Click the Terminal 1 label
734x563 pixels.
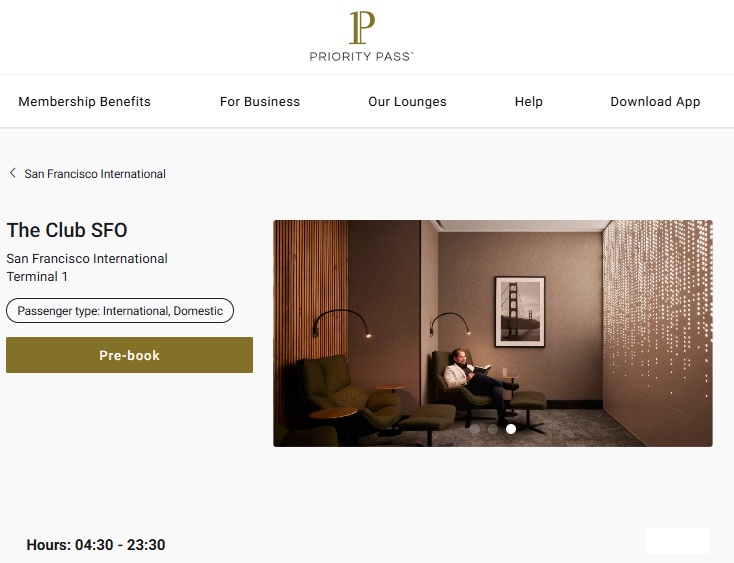(x=37, y=277)
